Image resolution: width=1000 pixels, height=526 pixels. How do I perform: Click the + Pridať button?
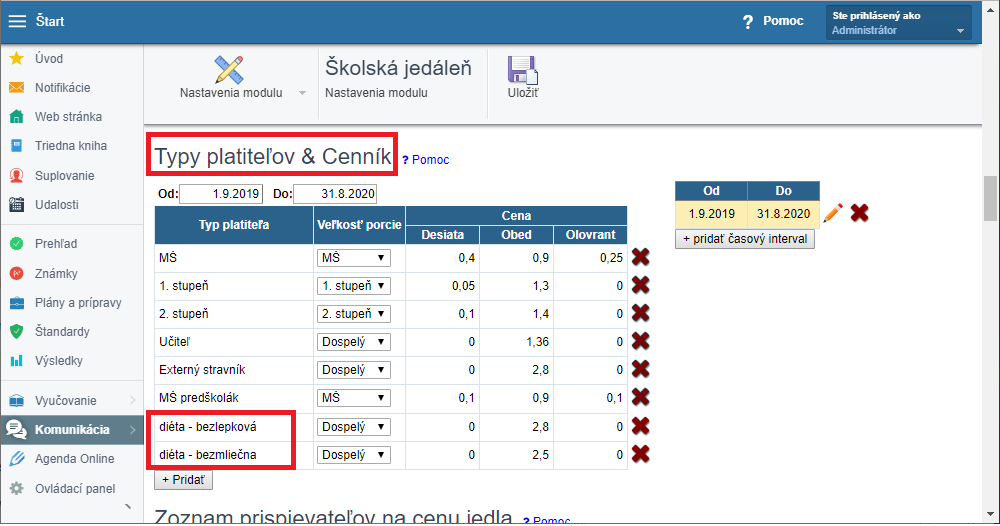point(183,480)
